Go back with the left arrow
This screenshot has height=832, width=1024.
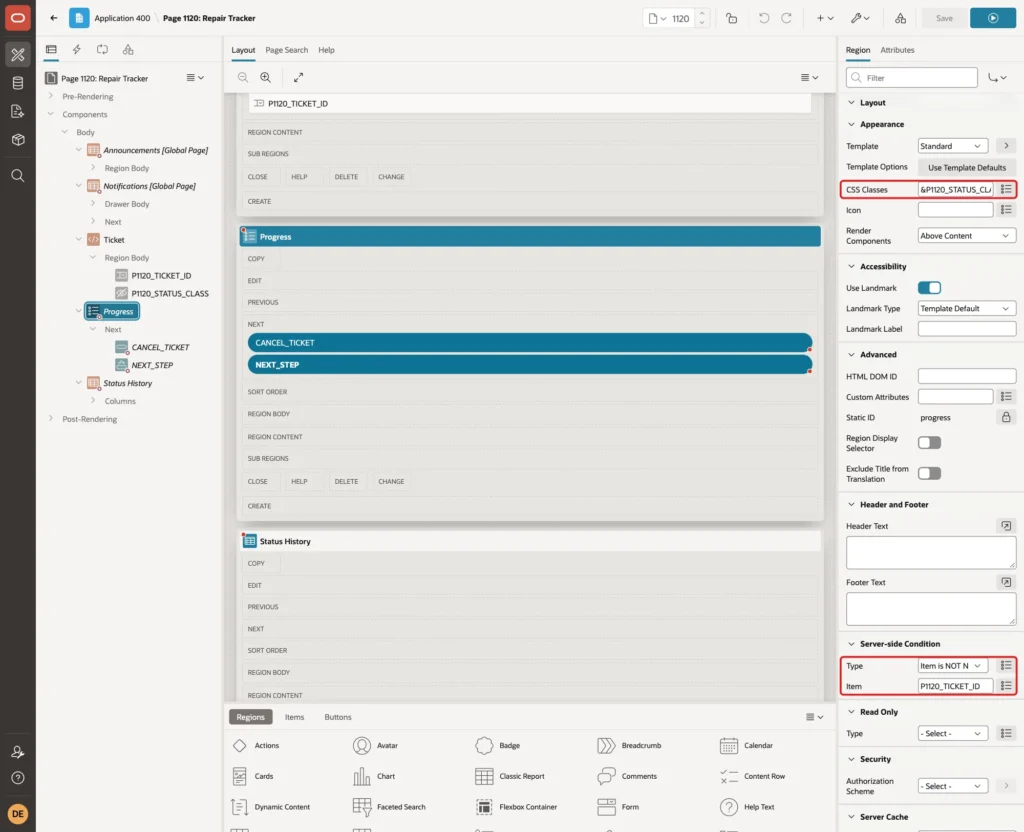coord(54,18)
